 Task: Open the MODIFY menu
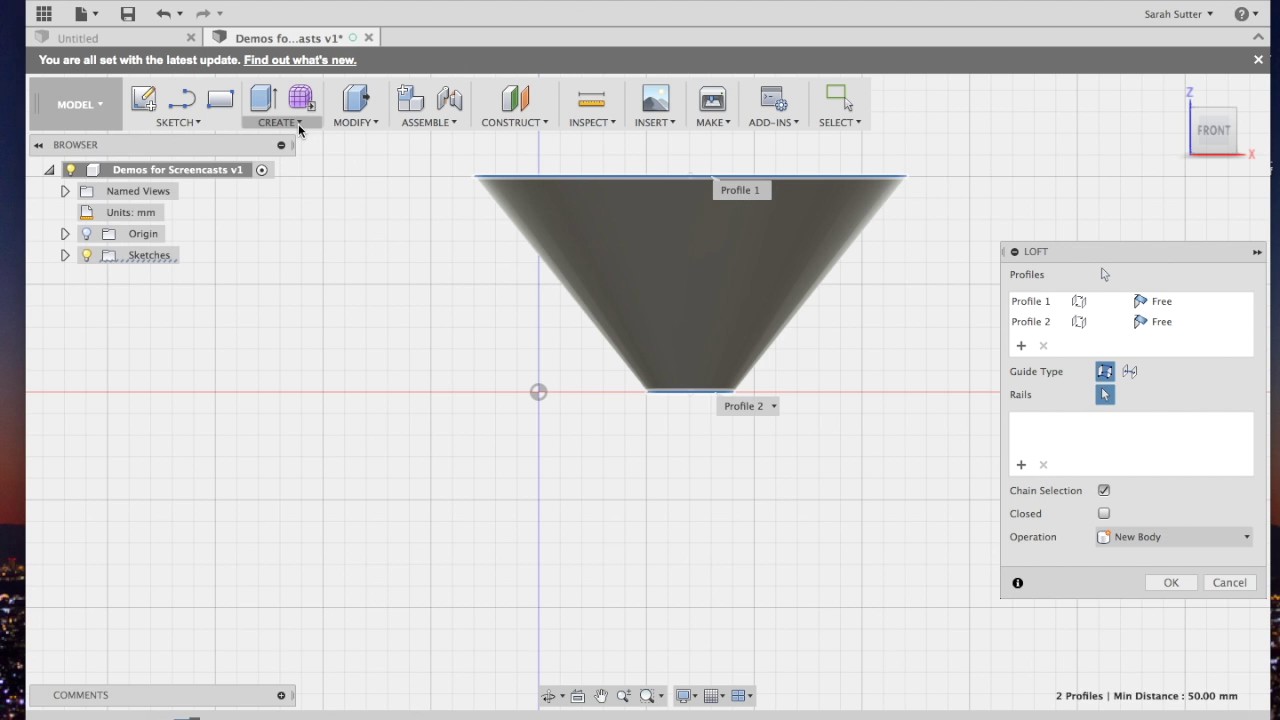coord(355,122)
